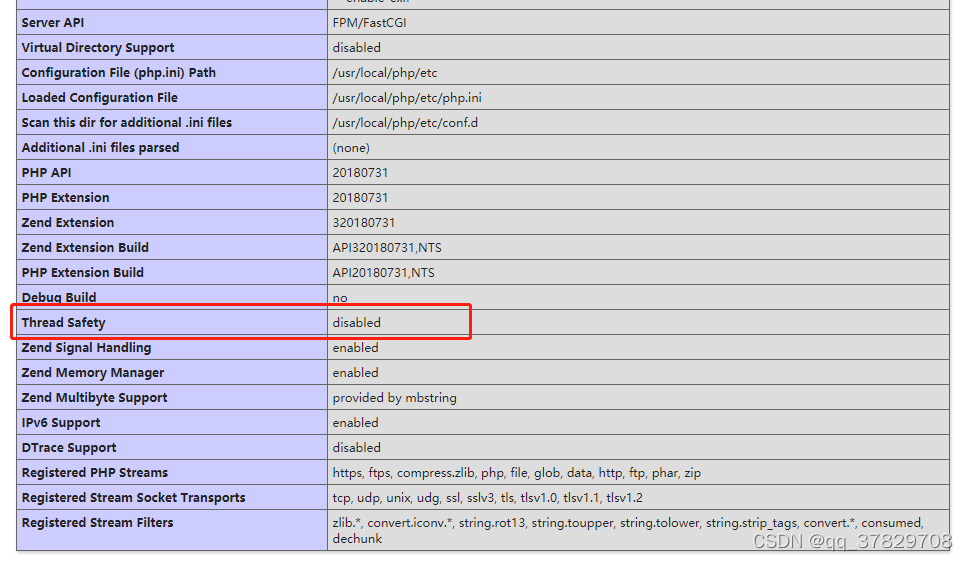Select the '/usr/local/php/etc' path value
Viewport: 968px width, 561px height.
[x=385, y=73]
